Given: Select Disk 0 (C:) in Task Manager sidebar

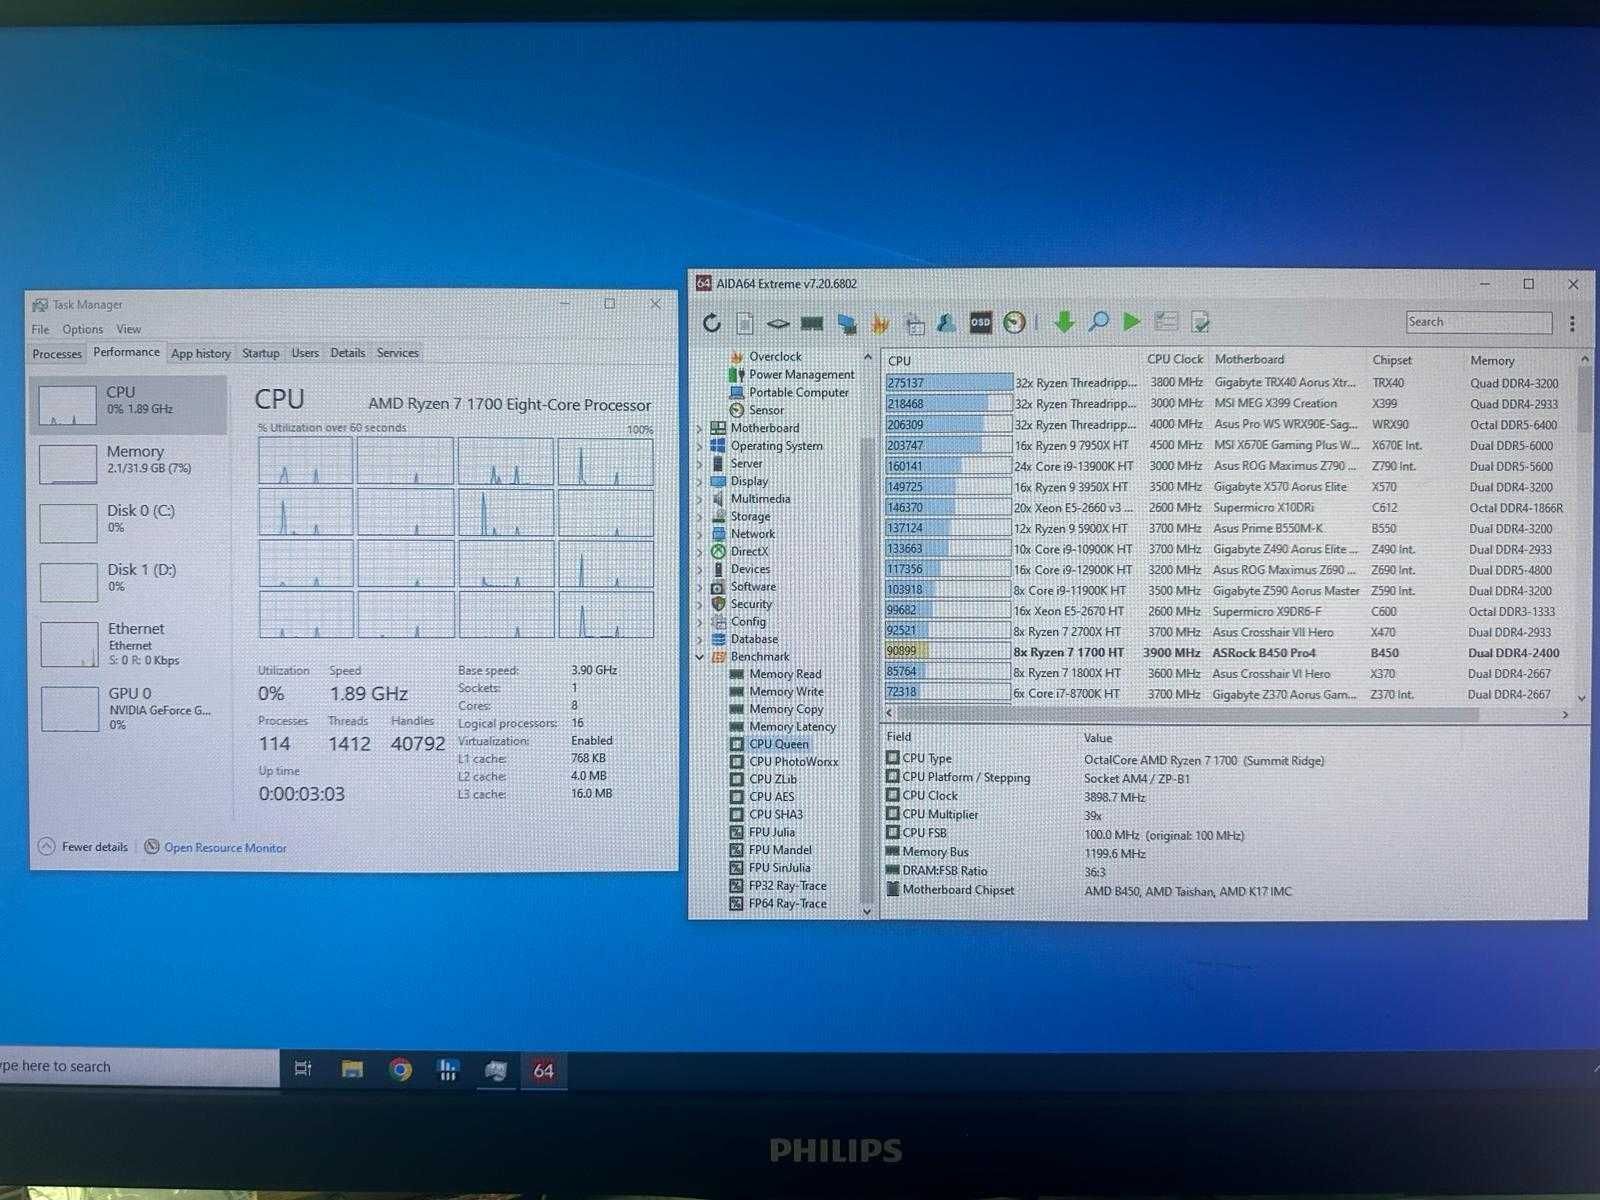Looking at the screenshot, I should [130, 519].
